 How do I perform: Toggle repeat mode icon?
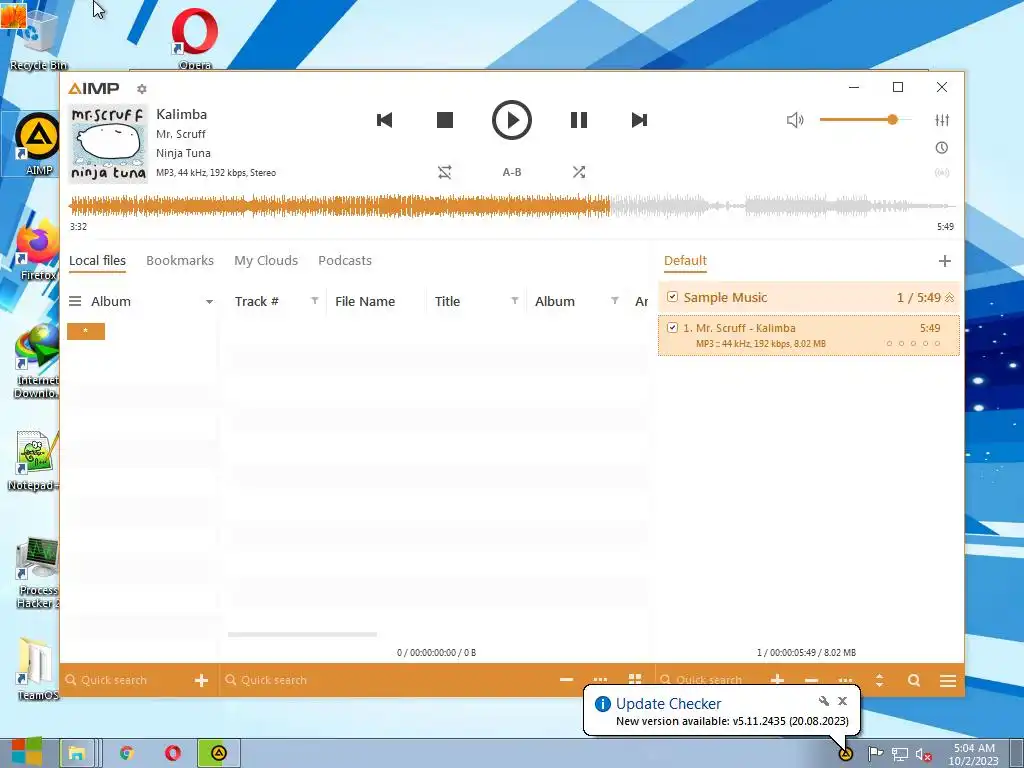click(x=445, y=172)
